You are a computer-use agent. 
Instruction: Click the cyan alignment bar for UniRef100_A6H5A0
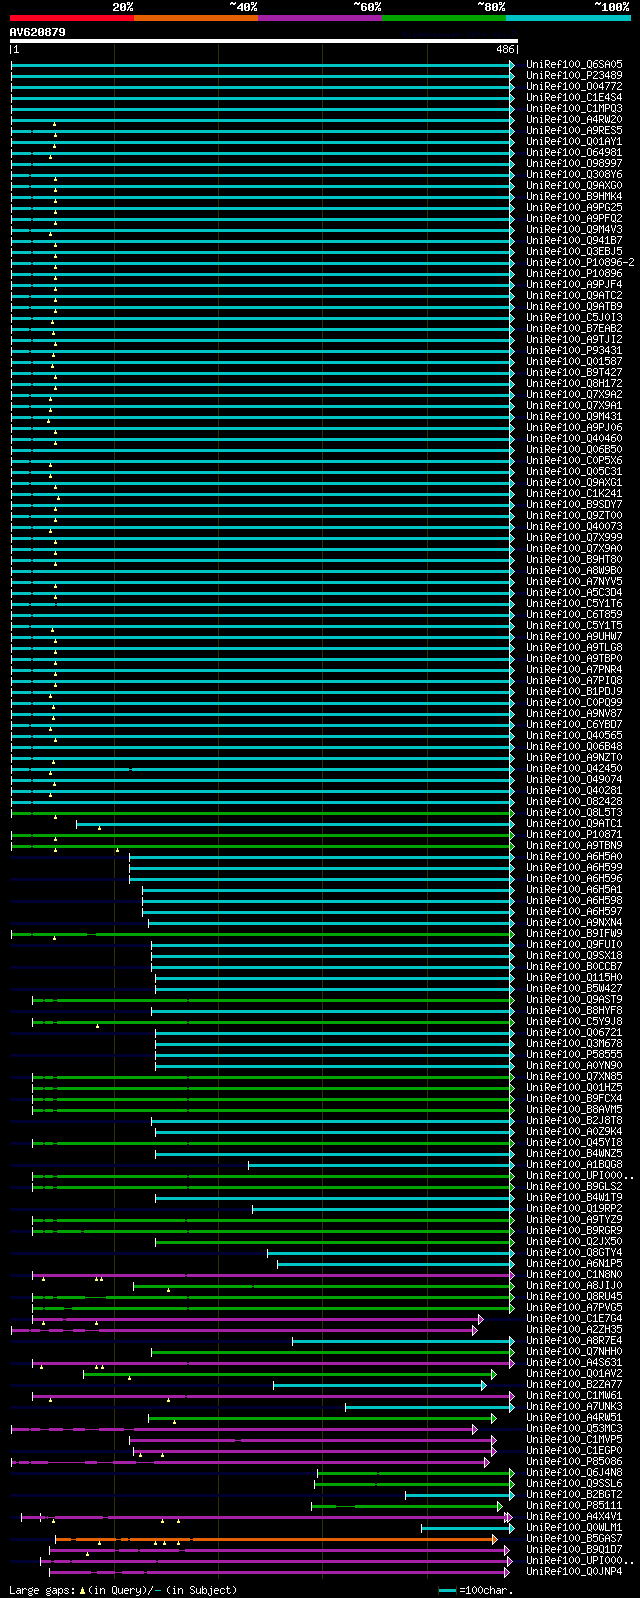click(x=322, y=856)
